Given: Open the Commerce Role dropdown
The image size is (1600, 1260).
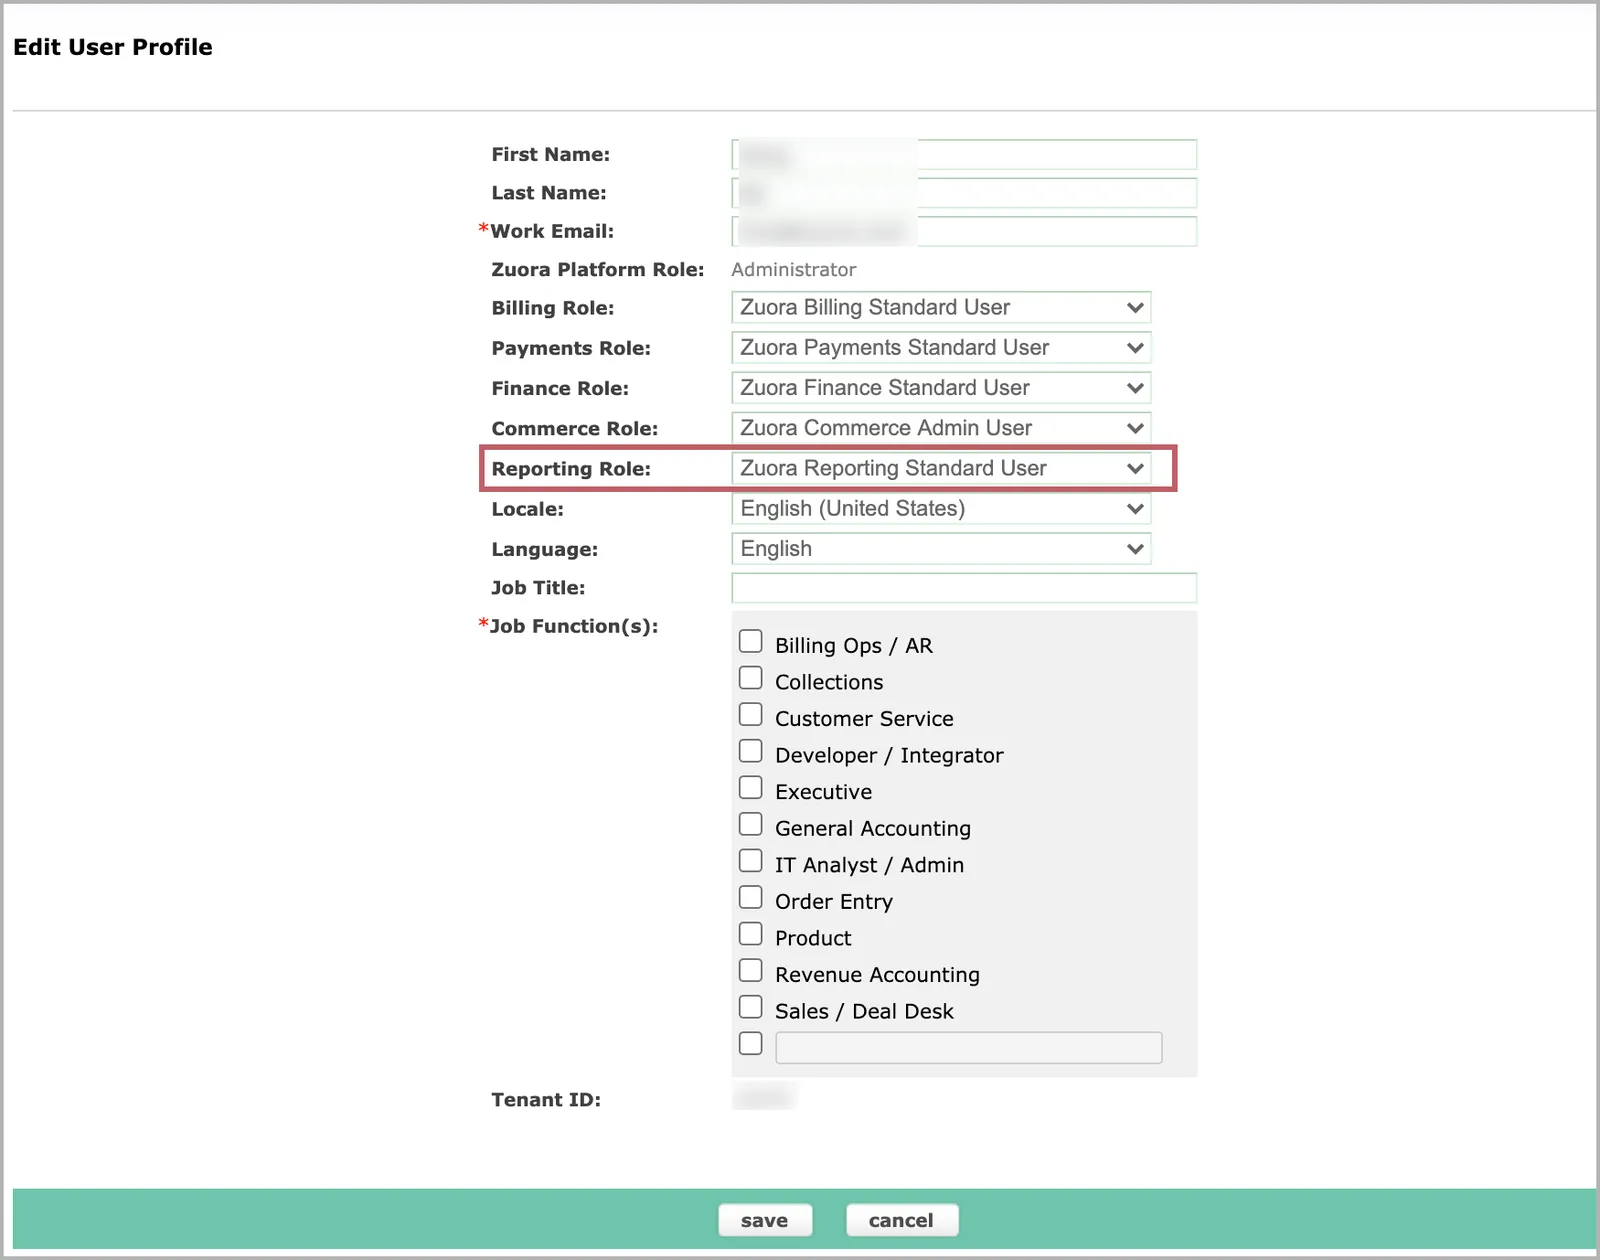Looking at the screenshot, I should (x=941, y=427).
